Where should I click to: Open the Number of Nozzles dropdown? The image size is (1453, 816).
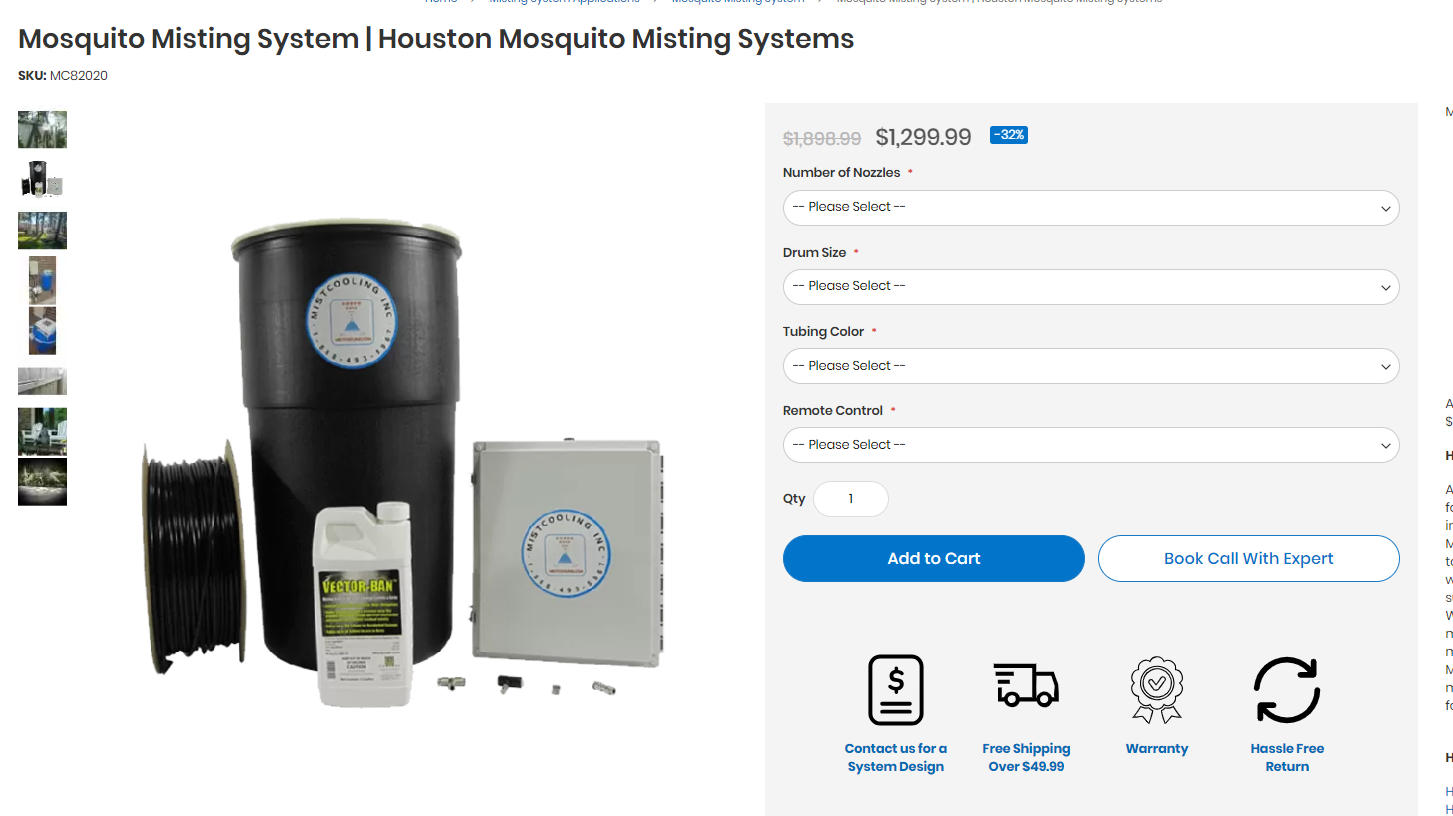click(1091, 207)
